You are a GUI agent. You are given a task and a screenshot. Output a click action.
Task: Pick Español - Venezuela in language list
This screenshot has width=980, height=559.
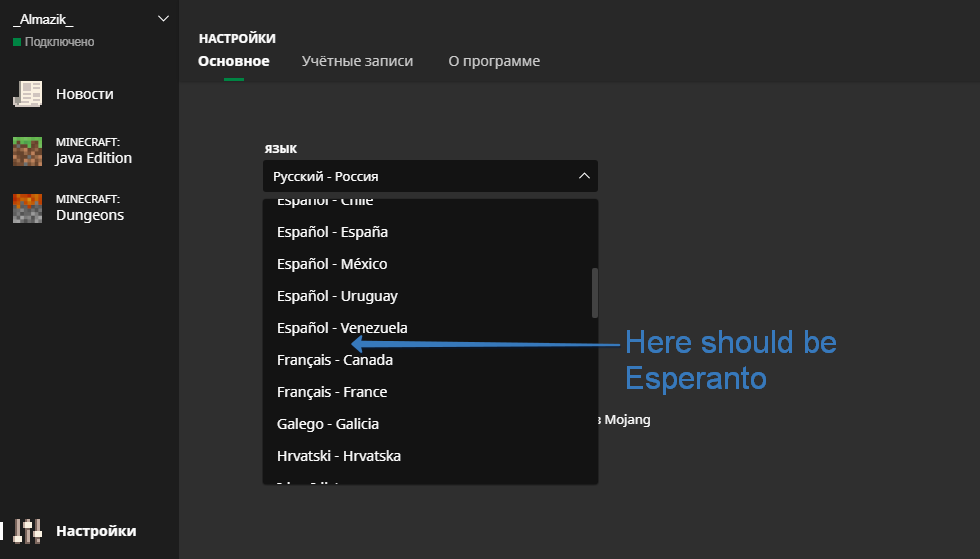[342, 328]
